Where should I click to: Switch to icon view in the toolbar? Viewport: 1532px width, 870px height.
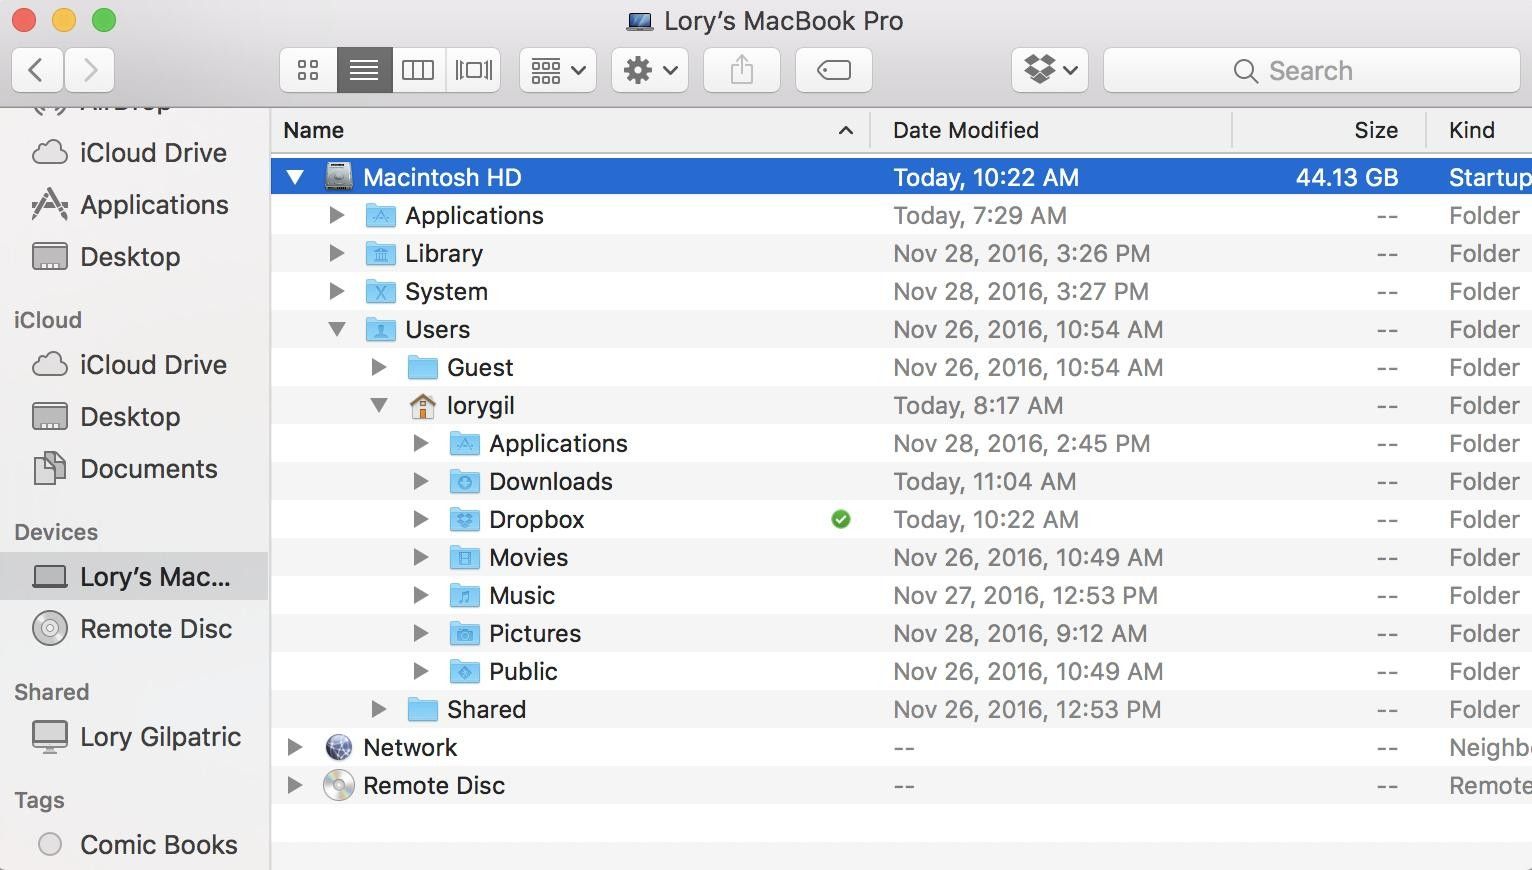(x=307, y=70)
